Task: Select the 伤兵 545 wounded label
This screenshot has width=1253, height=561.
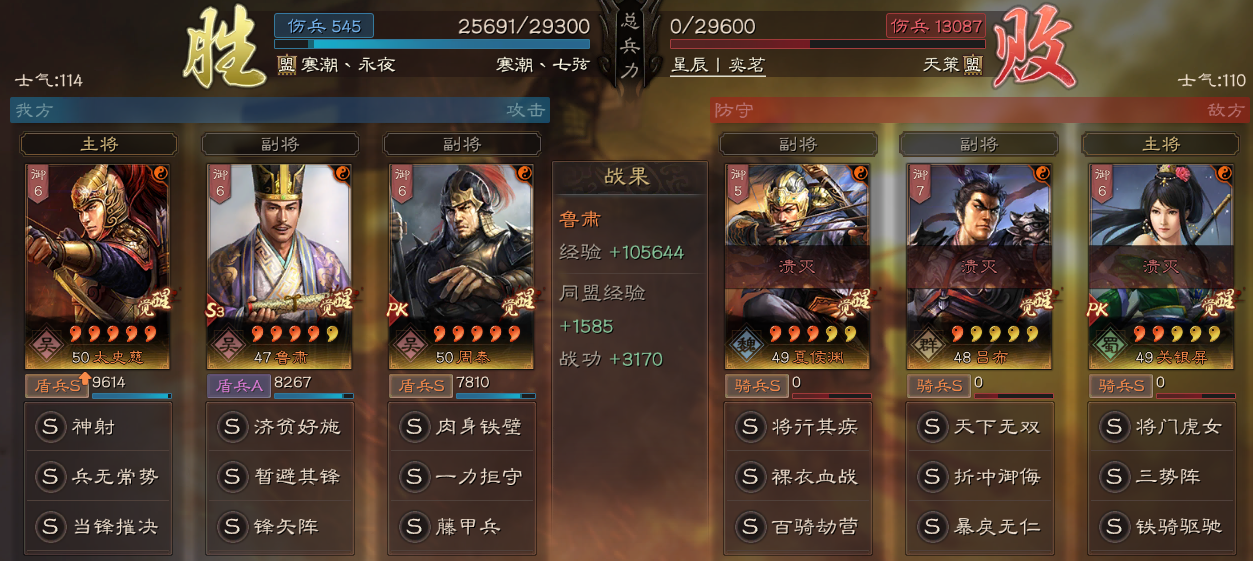Action: 323,26
